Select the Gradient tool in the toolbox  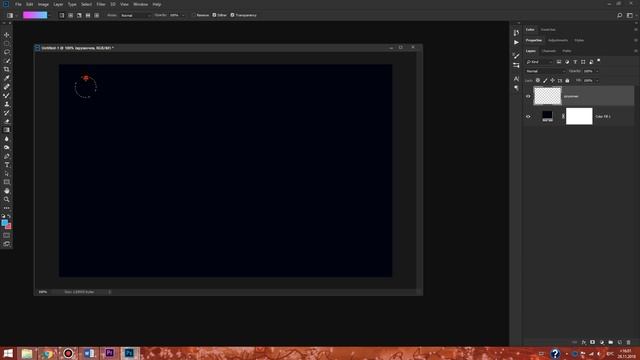pos(7,130)
